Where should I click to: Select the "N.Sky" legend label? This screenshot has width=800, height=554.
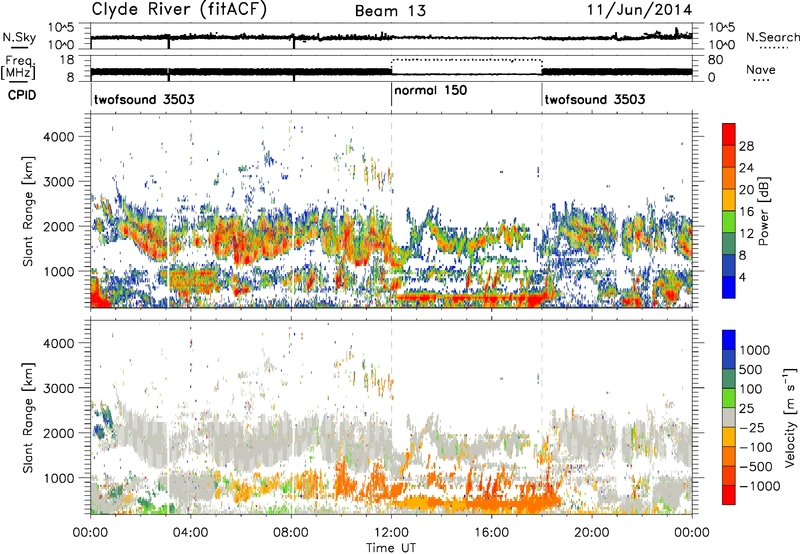19,37
